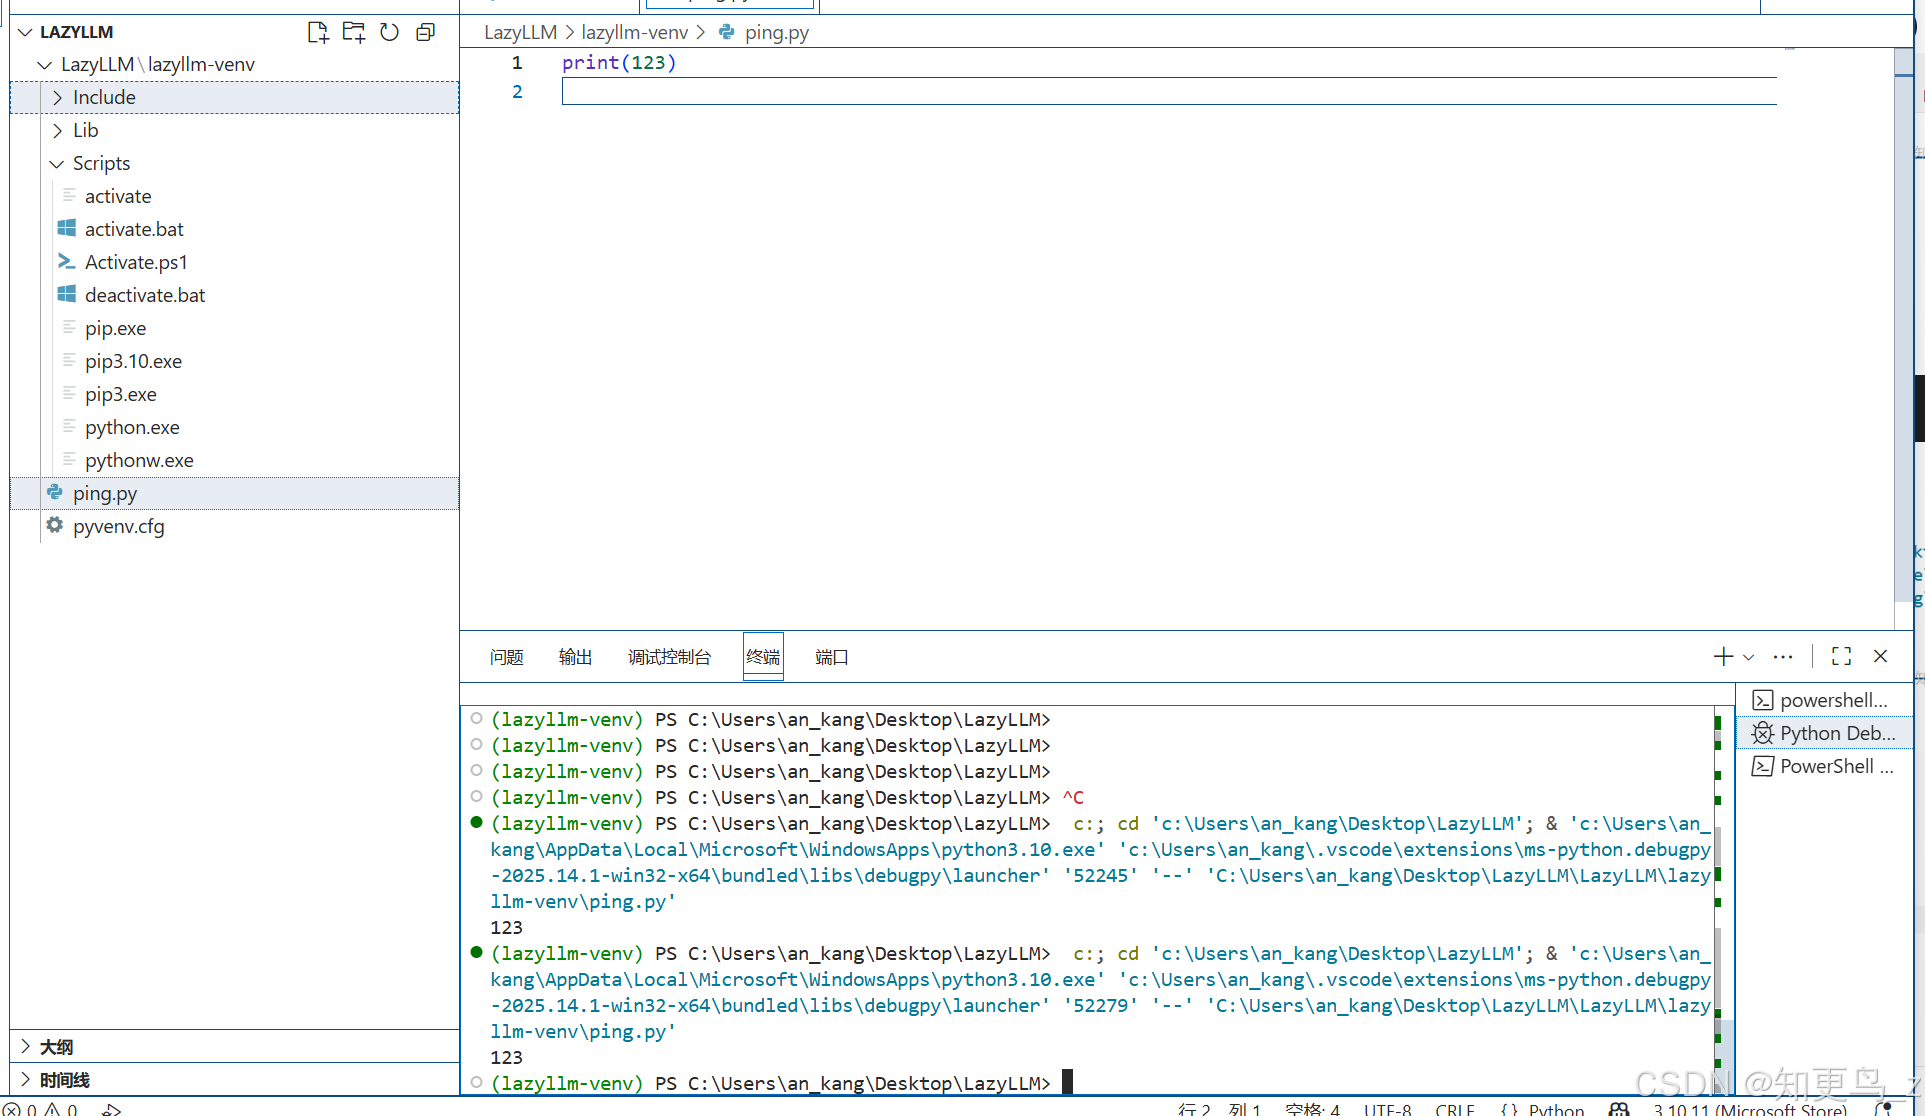Switch to the 调试控制台 debug console tab
1925x1116 pixels.
[669, 657]
